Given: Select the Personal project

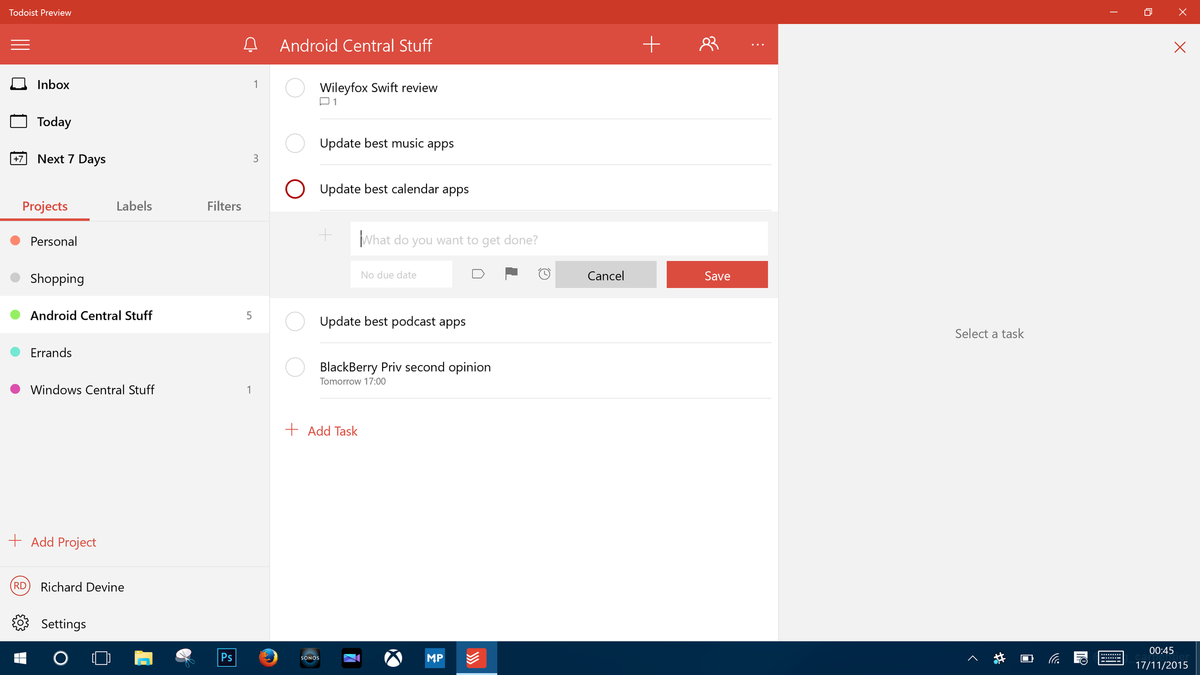Looking at the screenshot, I should pos(135,241).
